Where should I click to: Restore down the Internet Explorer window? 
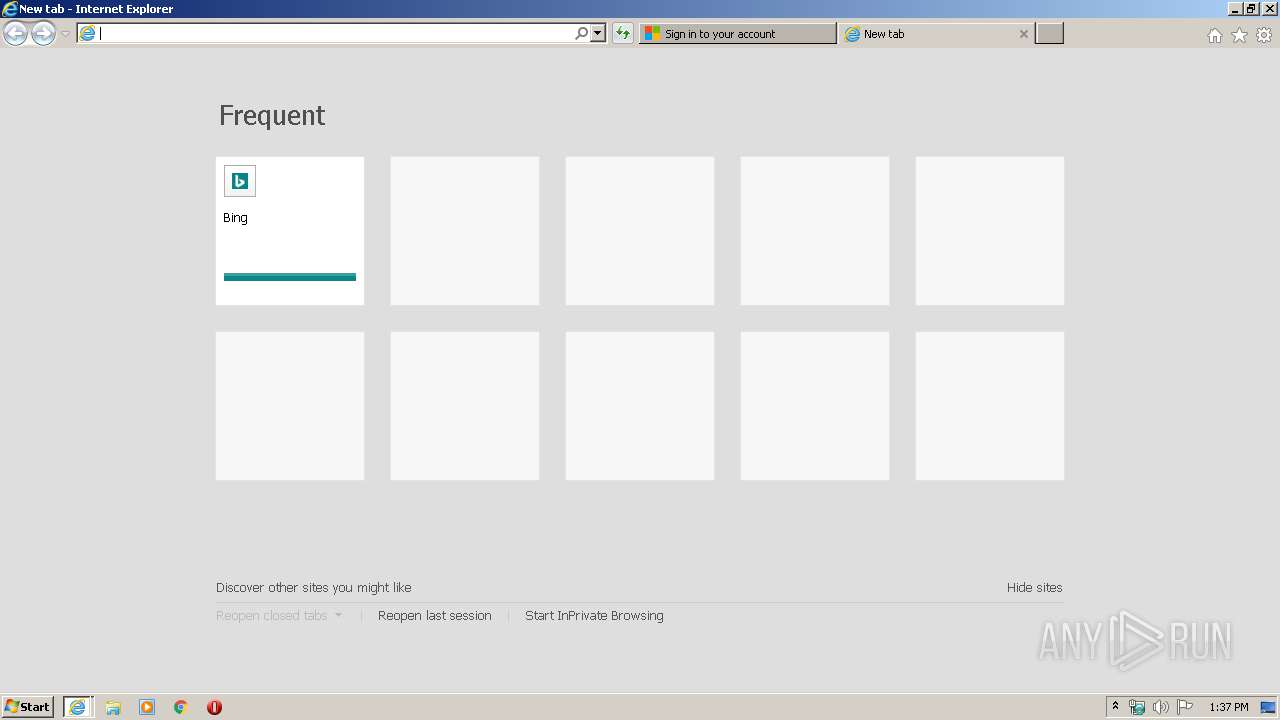pos(1251,8)
